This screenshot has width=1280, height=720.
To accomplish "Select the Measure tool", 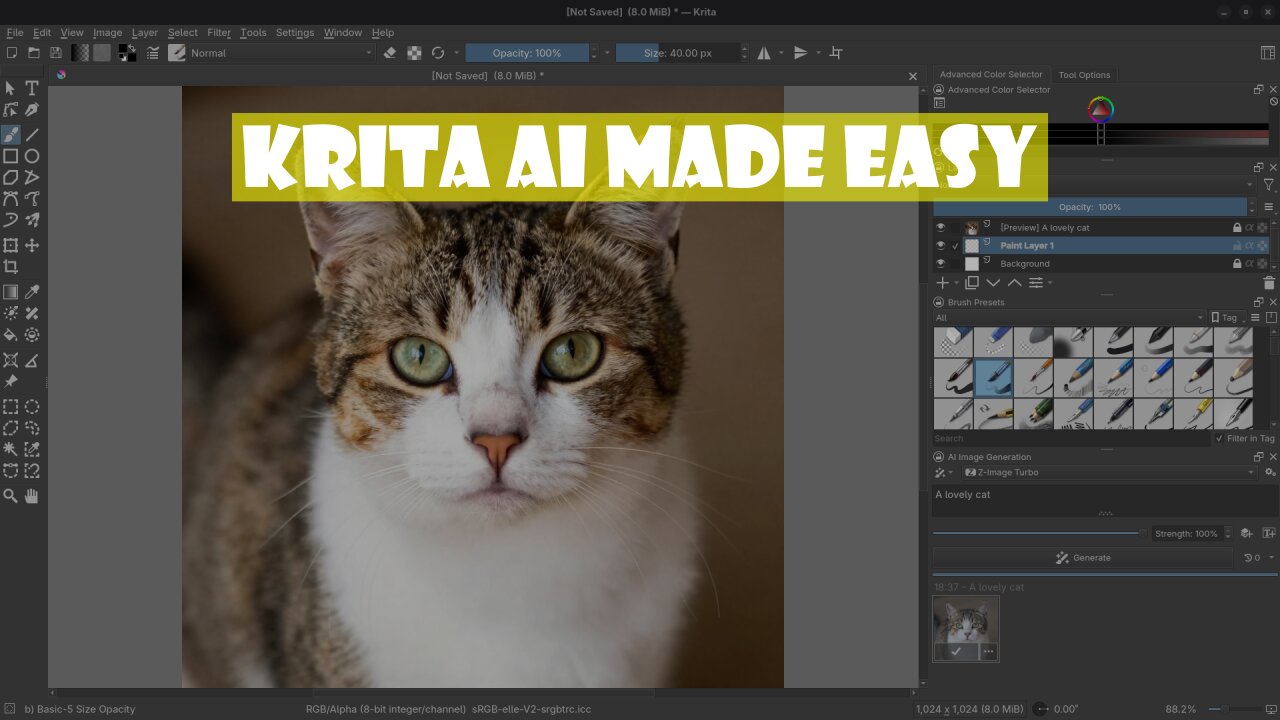I will pyautogui.click(x=32, y=360).
